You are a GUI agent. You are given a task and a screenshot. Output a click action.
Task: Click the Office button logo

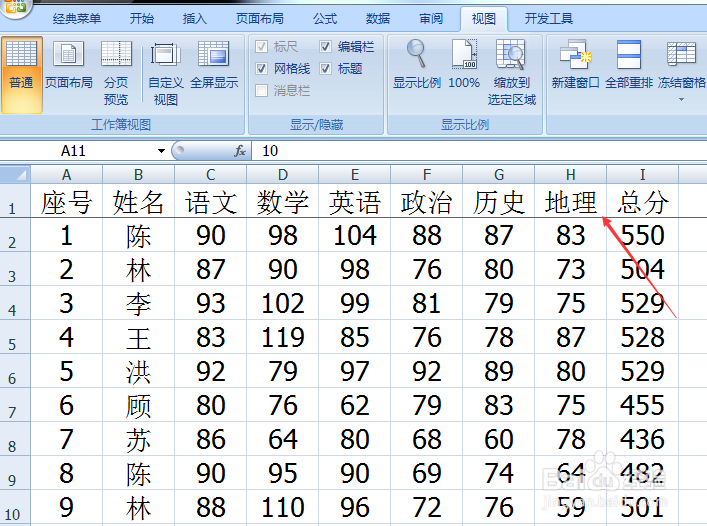pyautogui.click(x=16, y=7)
